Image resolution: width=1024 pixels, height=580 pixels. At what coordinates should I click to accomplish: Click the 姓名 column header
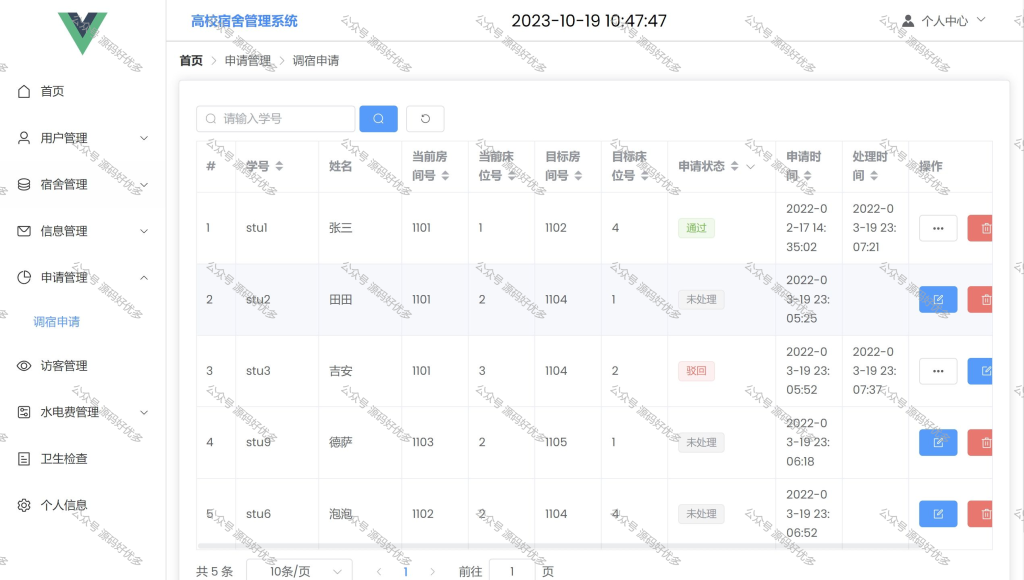click(x=340, y=166)
